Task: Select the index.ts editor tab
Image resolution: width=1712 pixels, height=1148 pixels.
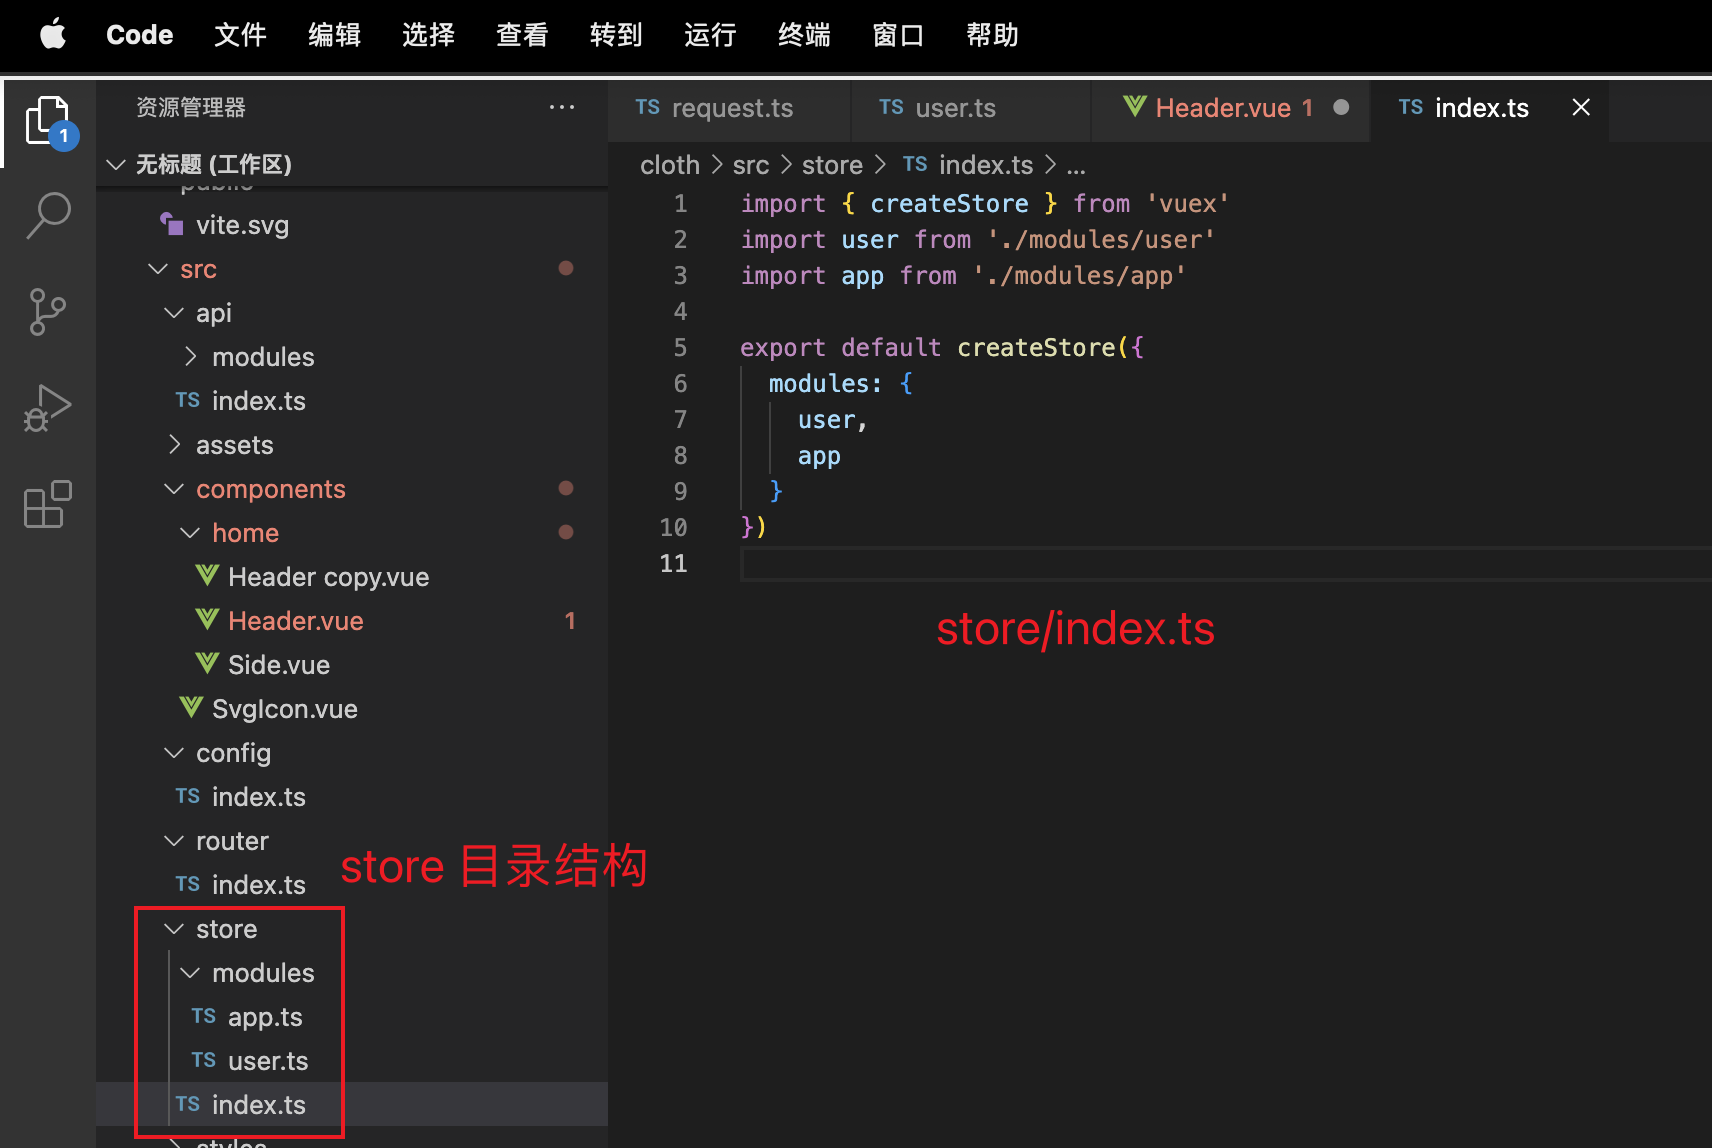Action: pos(1490,108)
